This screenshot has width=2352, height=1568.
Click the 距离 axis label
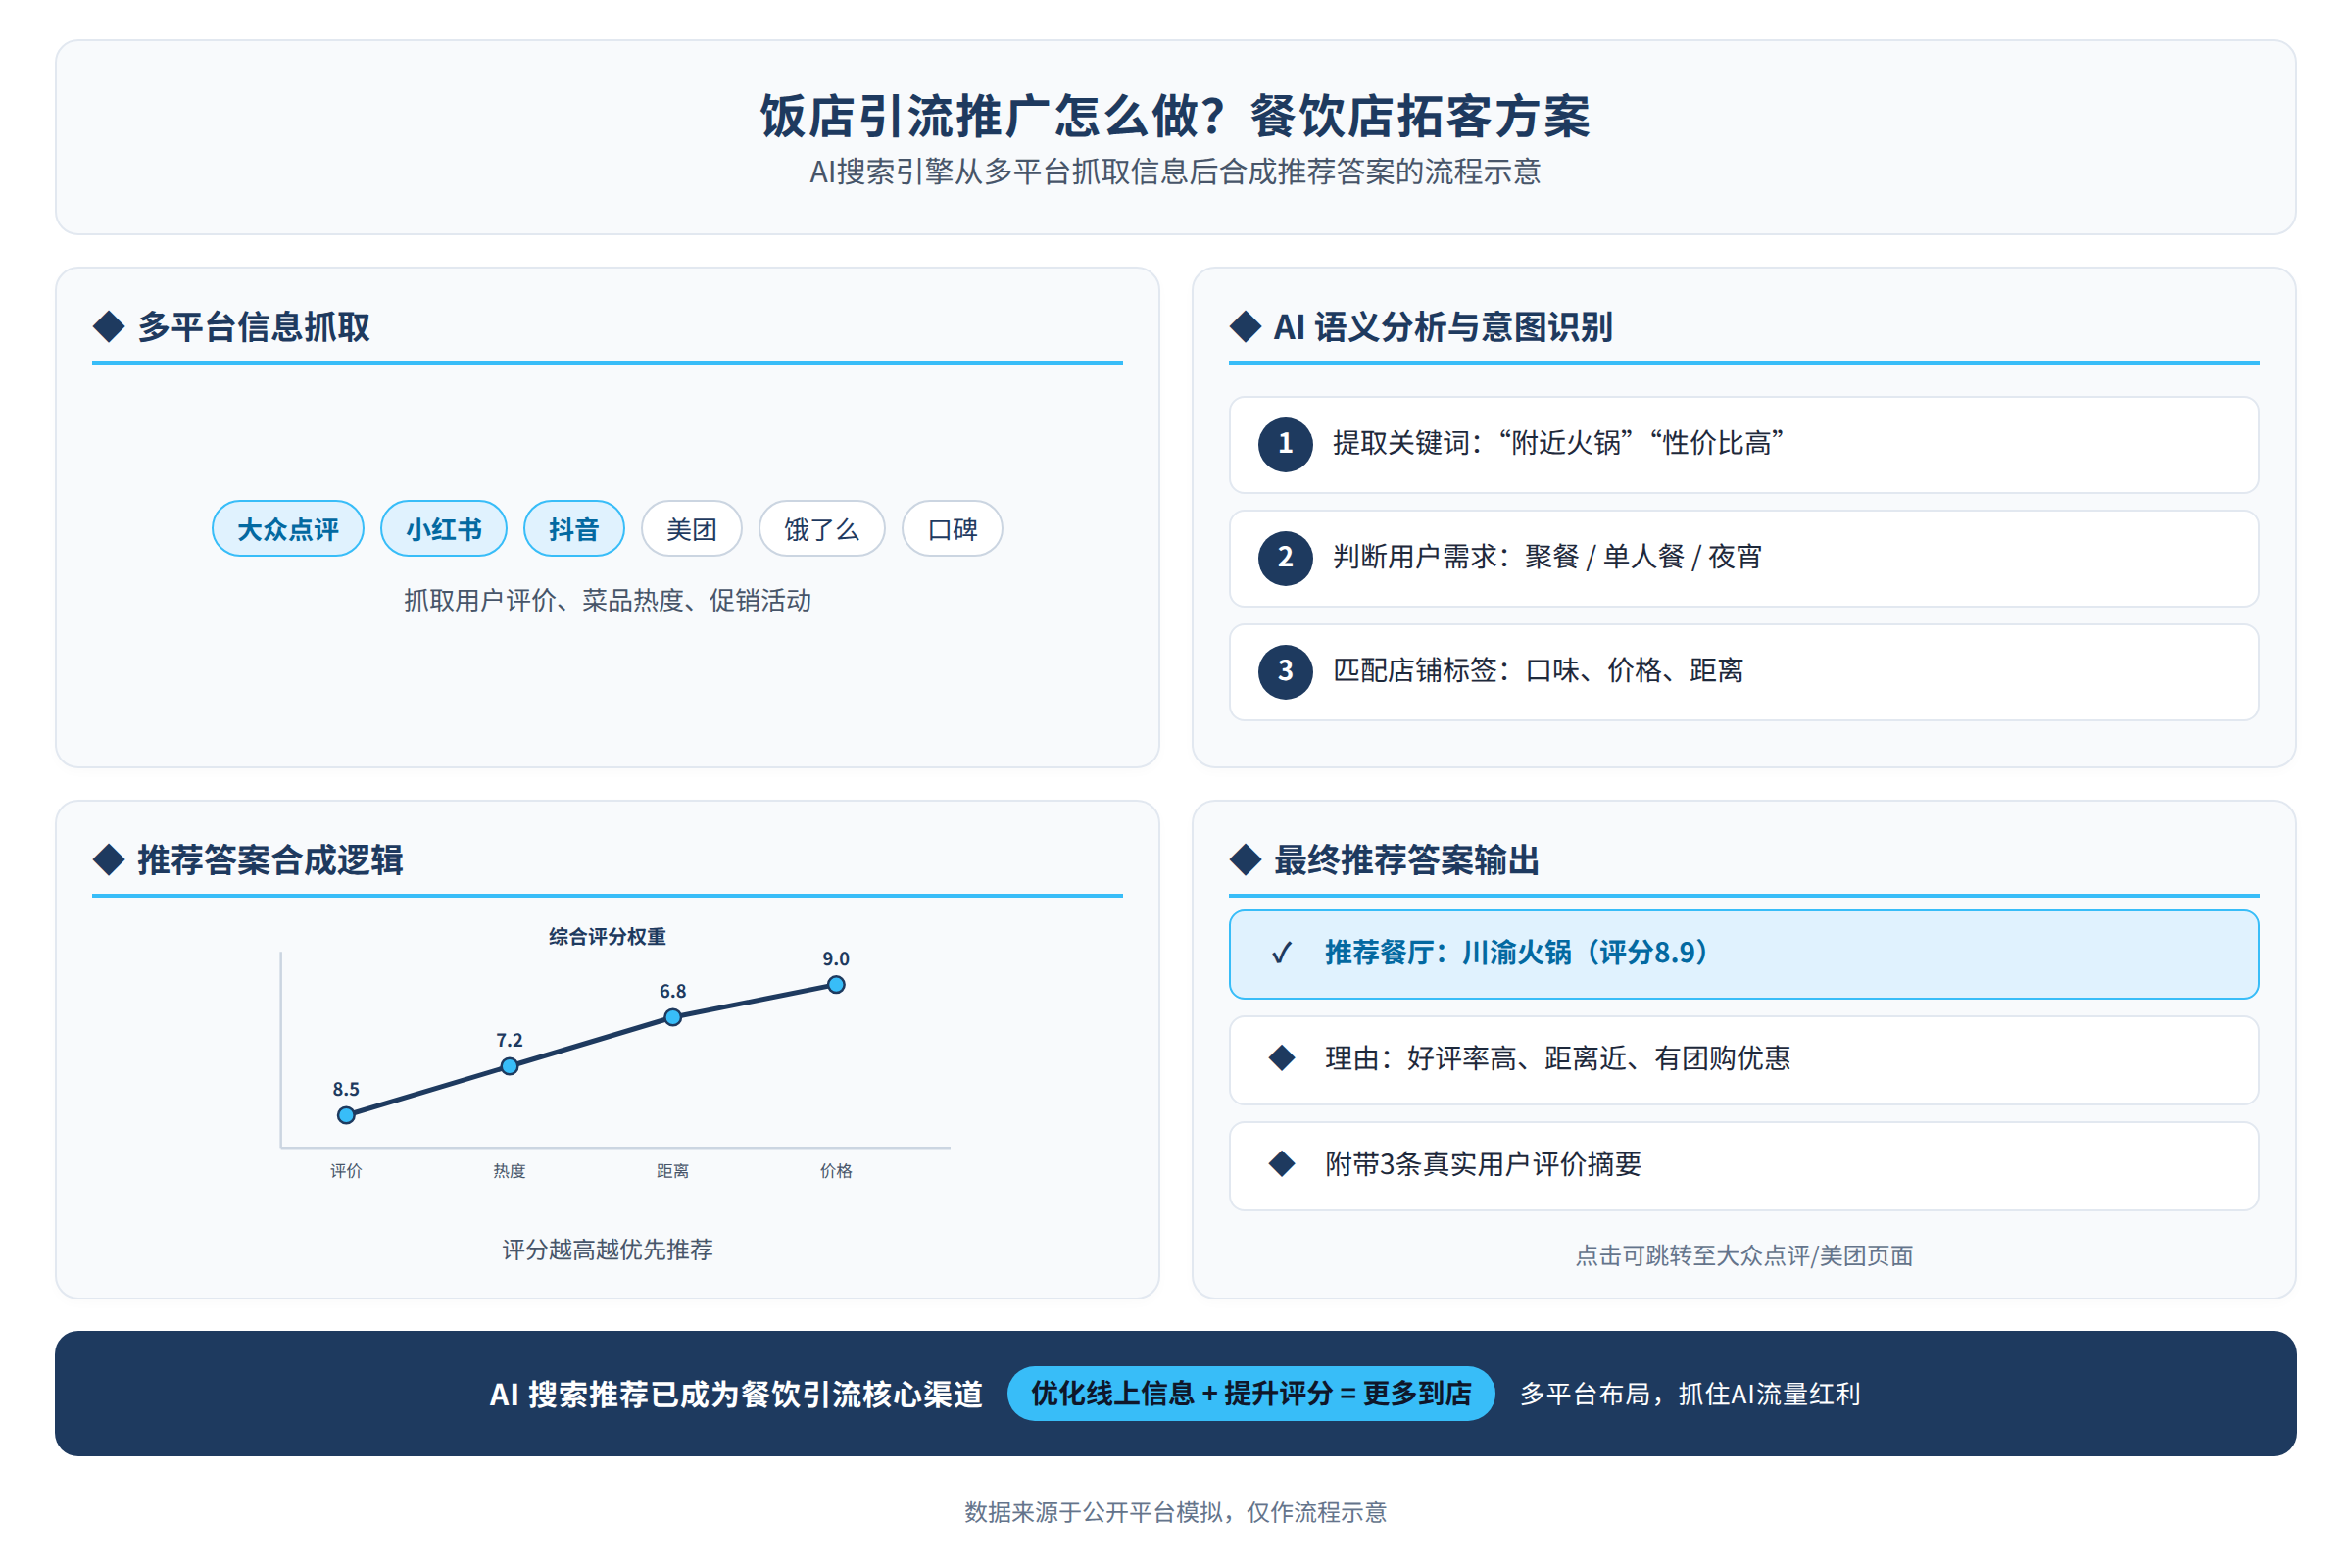[673, 1170]
